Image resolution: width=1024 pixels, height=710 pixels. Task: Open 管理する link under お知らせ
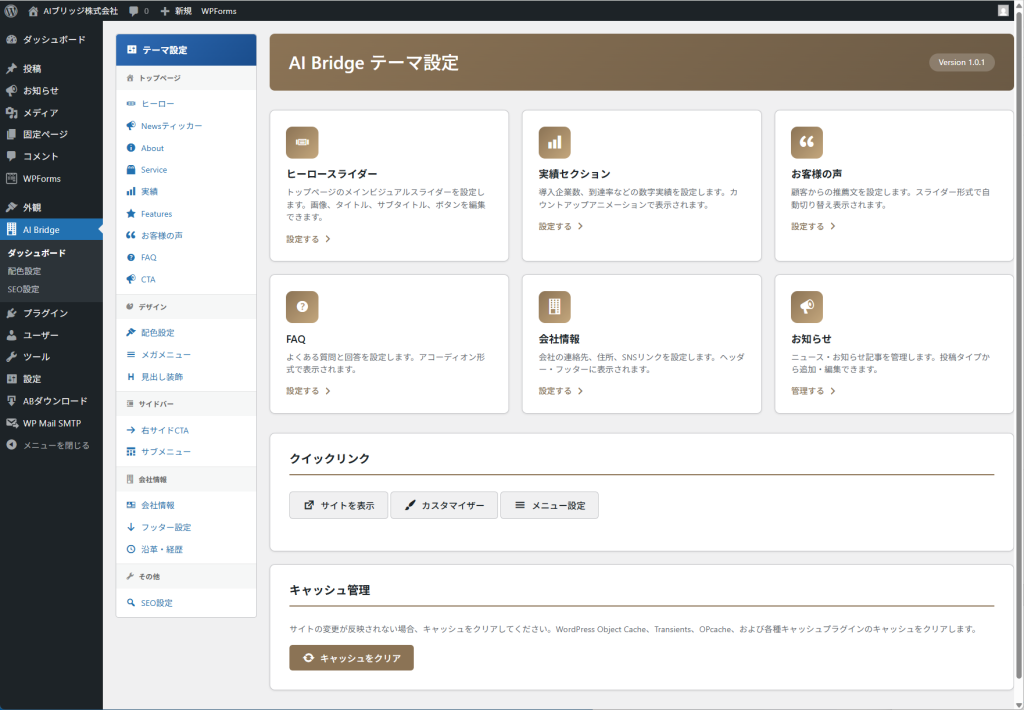(812, 391)
